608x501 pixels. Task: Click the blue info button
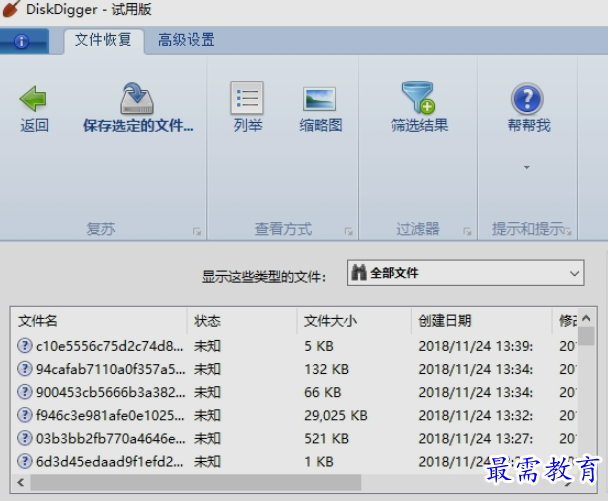pyautogui.click(x=21, y=41)
